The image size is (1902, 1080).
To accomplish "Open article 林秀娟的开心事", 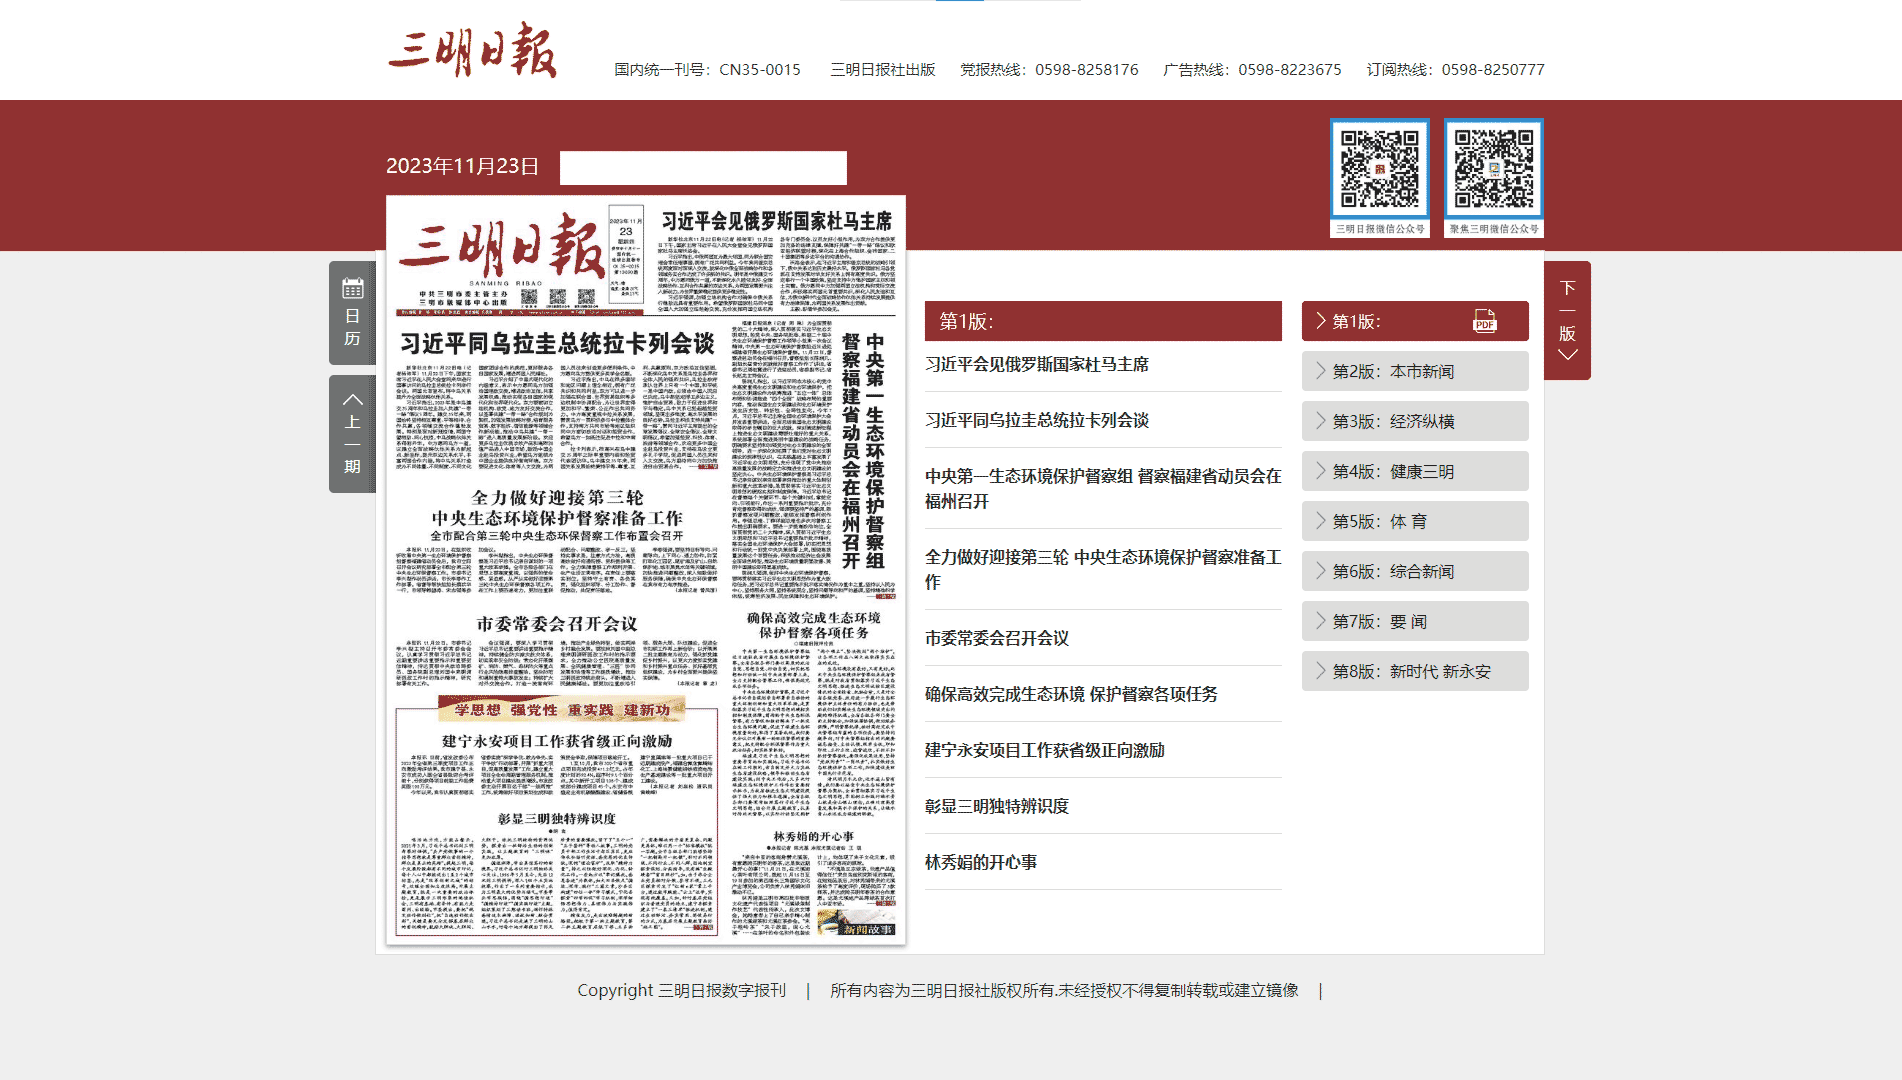I will coord(981,862).
